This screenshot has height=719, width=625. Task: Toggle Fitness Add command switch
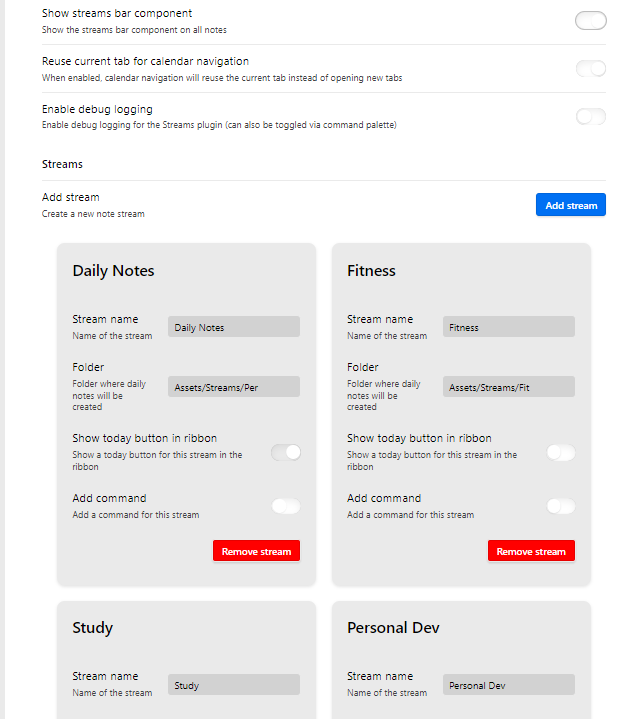[x=560, y=506]
